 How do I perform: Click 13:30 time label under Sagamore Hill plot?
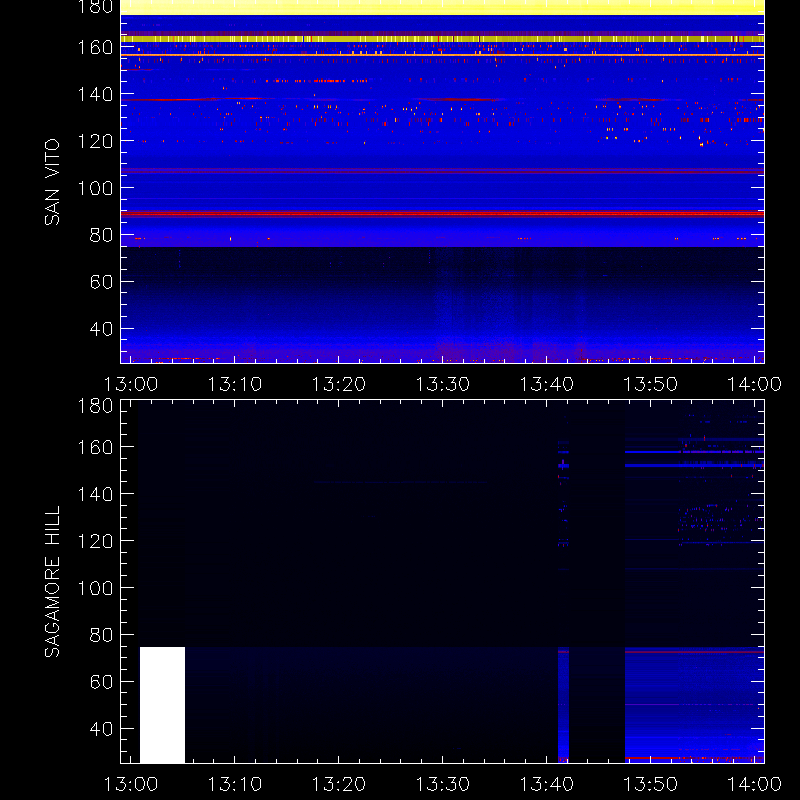coord(443,784)
